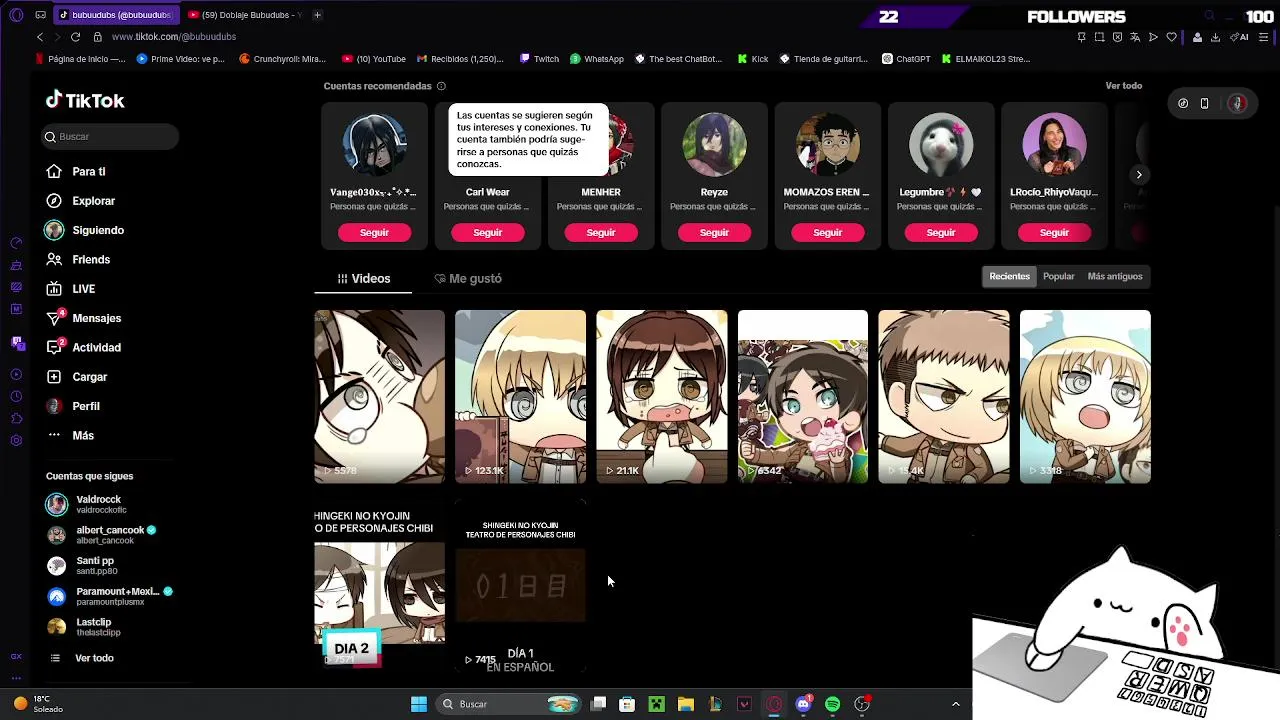Open the Kick bookmark

tap(753, 59)
